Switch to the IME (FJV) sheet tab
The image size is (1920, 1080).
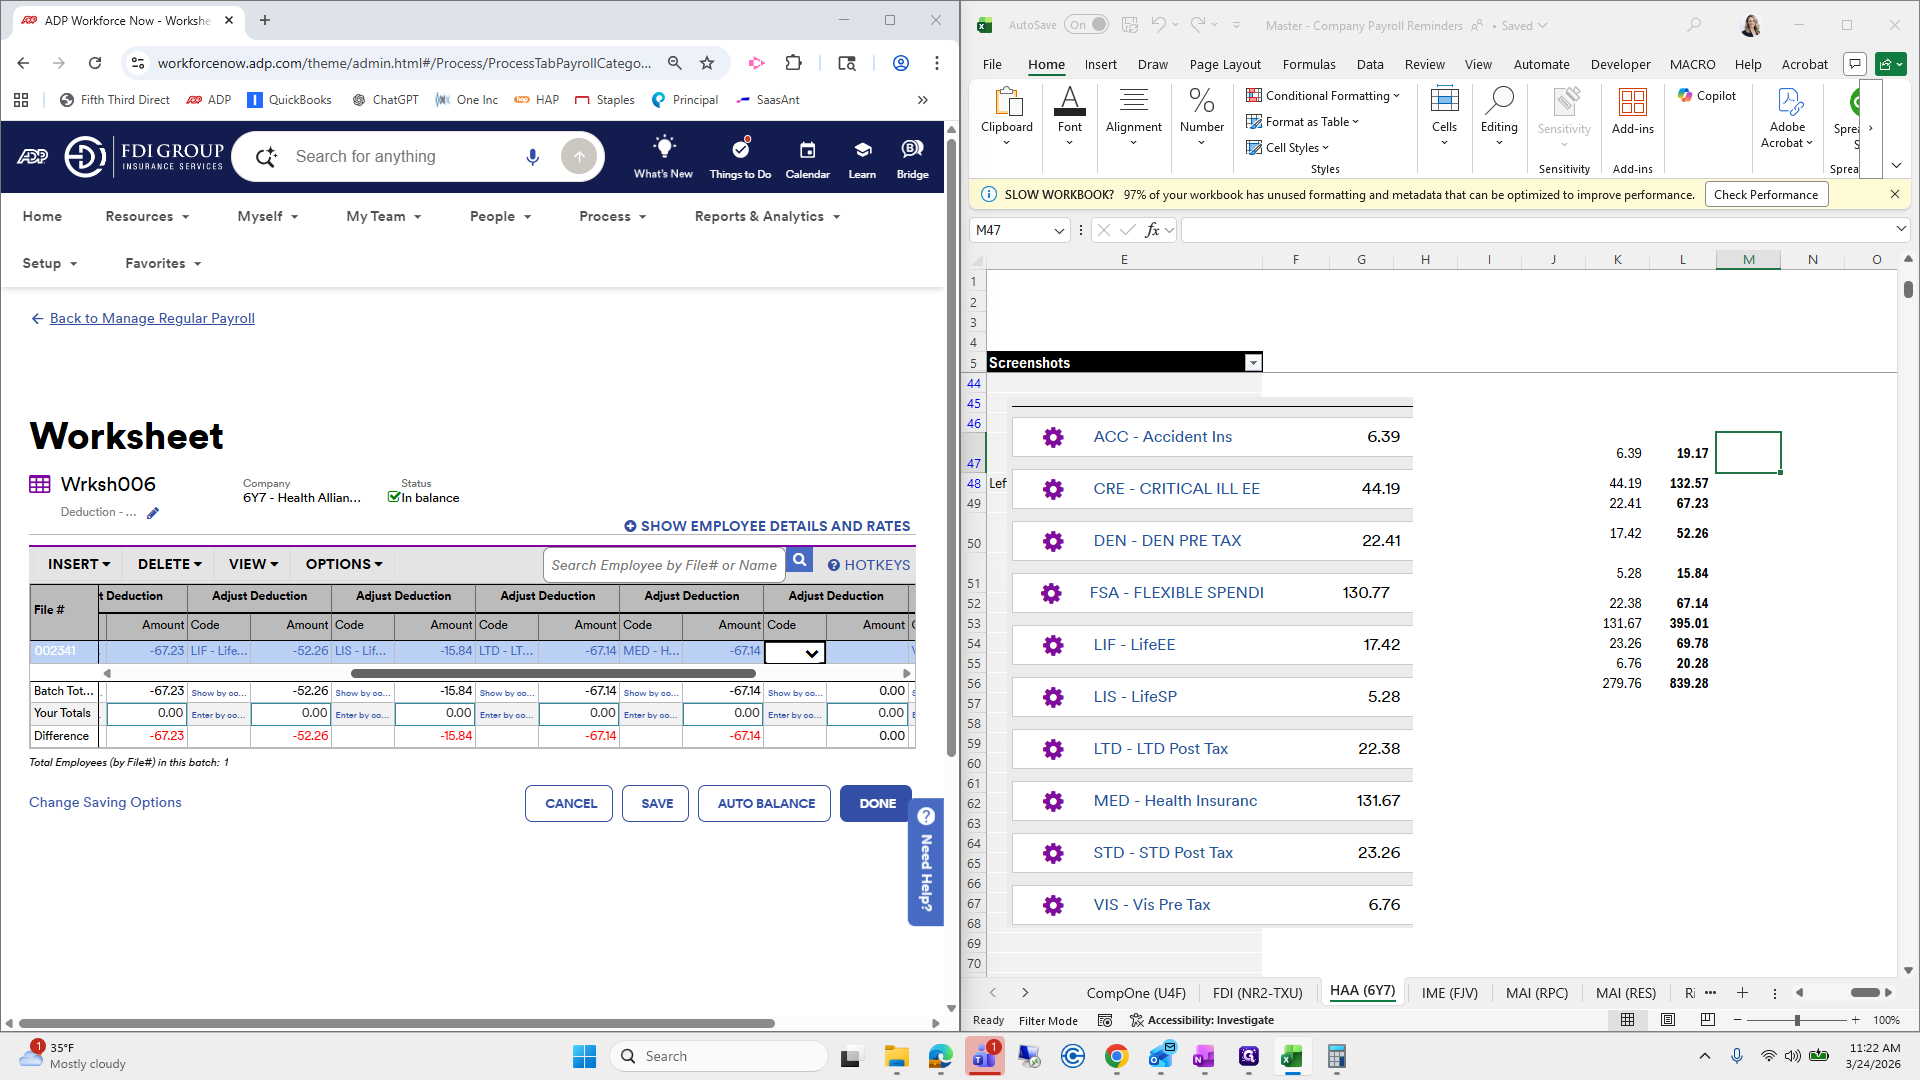[x=1448, y=993]
